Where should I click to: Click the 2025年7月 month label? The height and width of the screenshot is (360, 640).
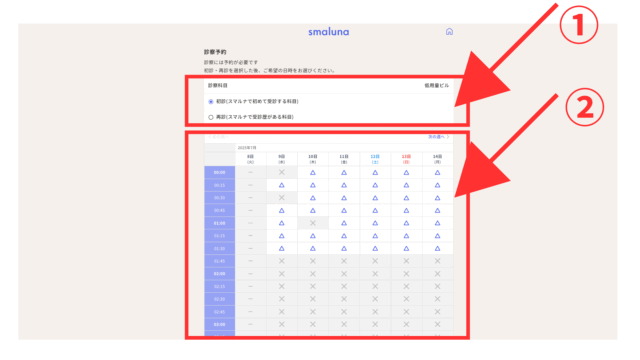pyautogui.click(x=247, y=148)
